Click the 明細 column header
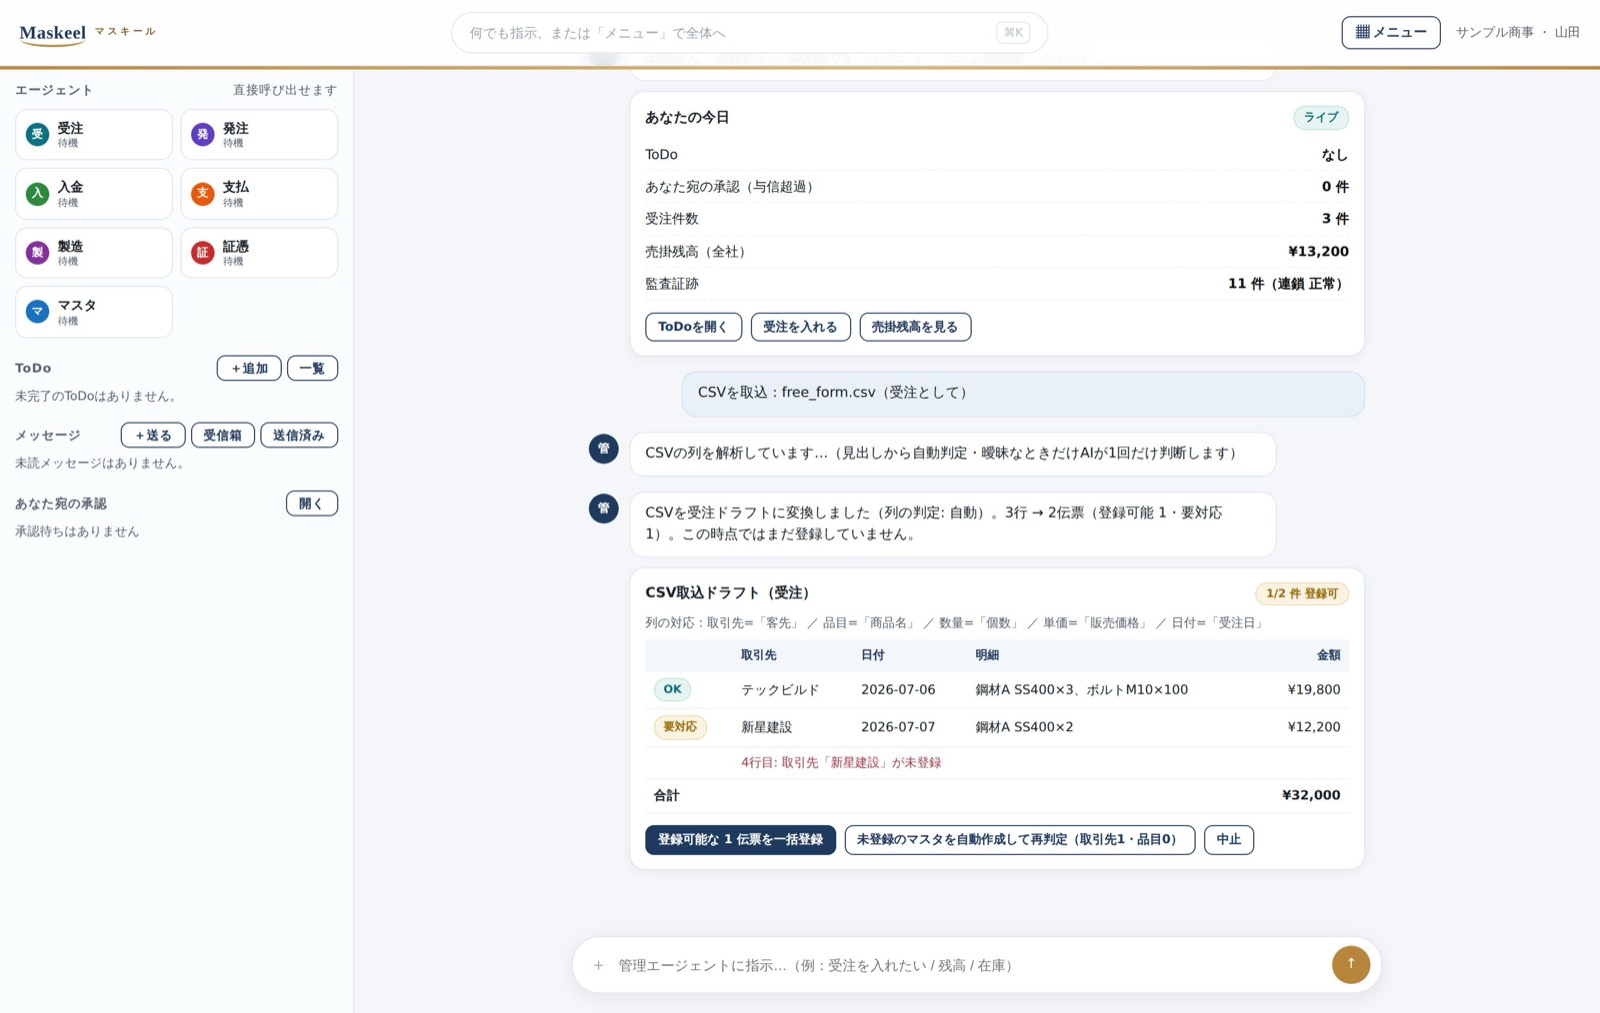This screenshot has height=1013, width=1600. pyautogui.click(x=987, y=655)
